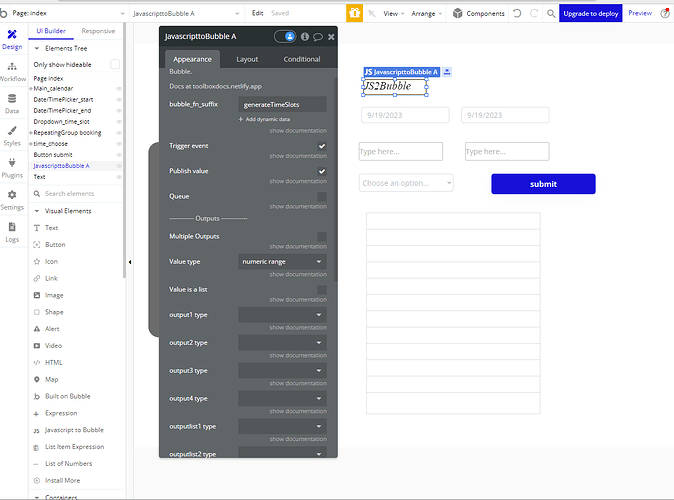
Task: Click the Upgrade to deploy button
Action: (591, 13)
